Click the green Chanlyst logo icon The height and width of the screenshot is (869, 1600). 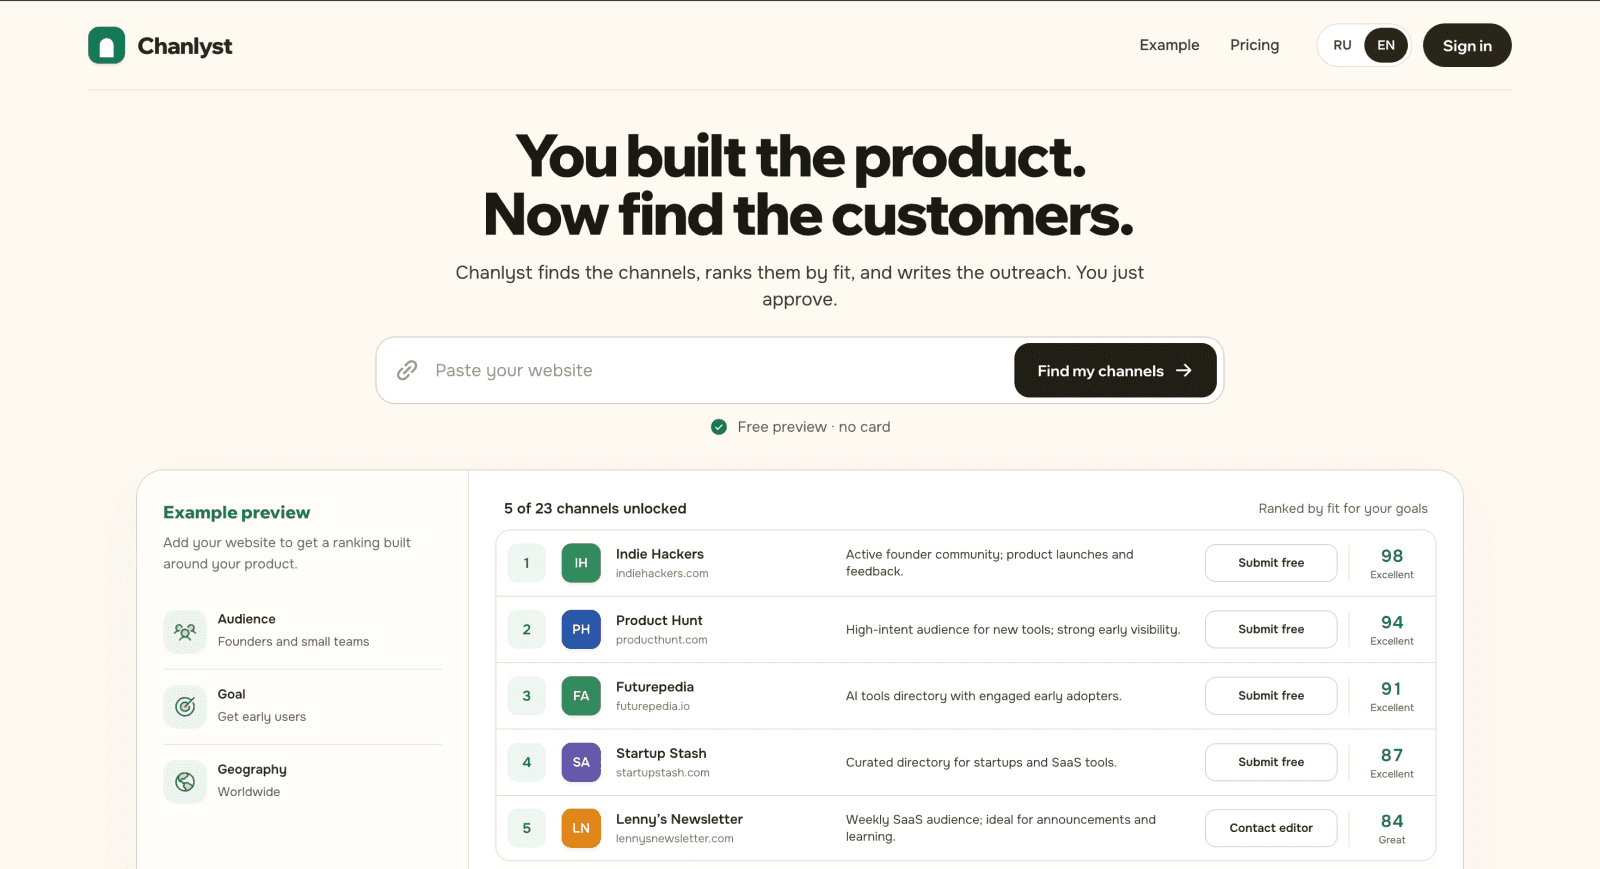[106, 45]
